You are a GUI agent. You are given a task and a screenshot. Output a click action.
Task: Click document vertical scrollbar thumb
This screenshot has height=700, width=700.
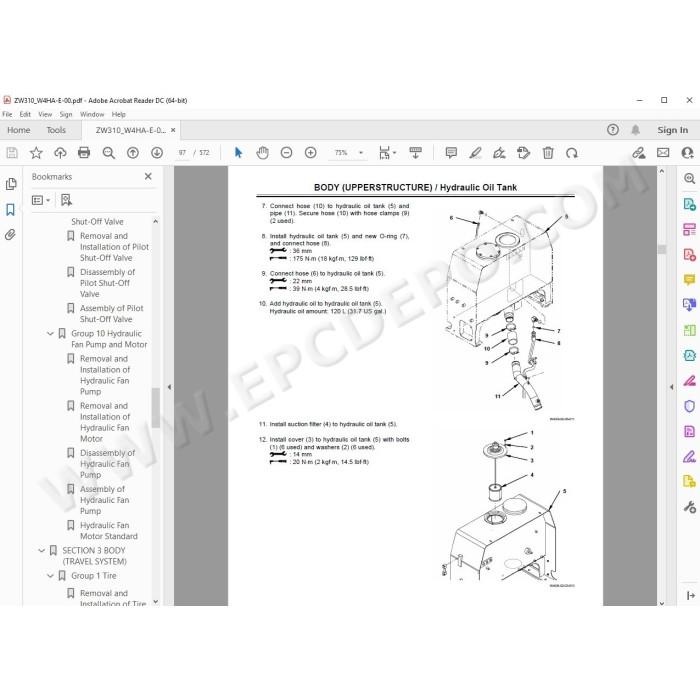pos(662,250)
